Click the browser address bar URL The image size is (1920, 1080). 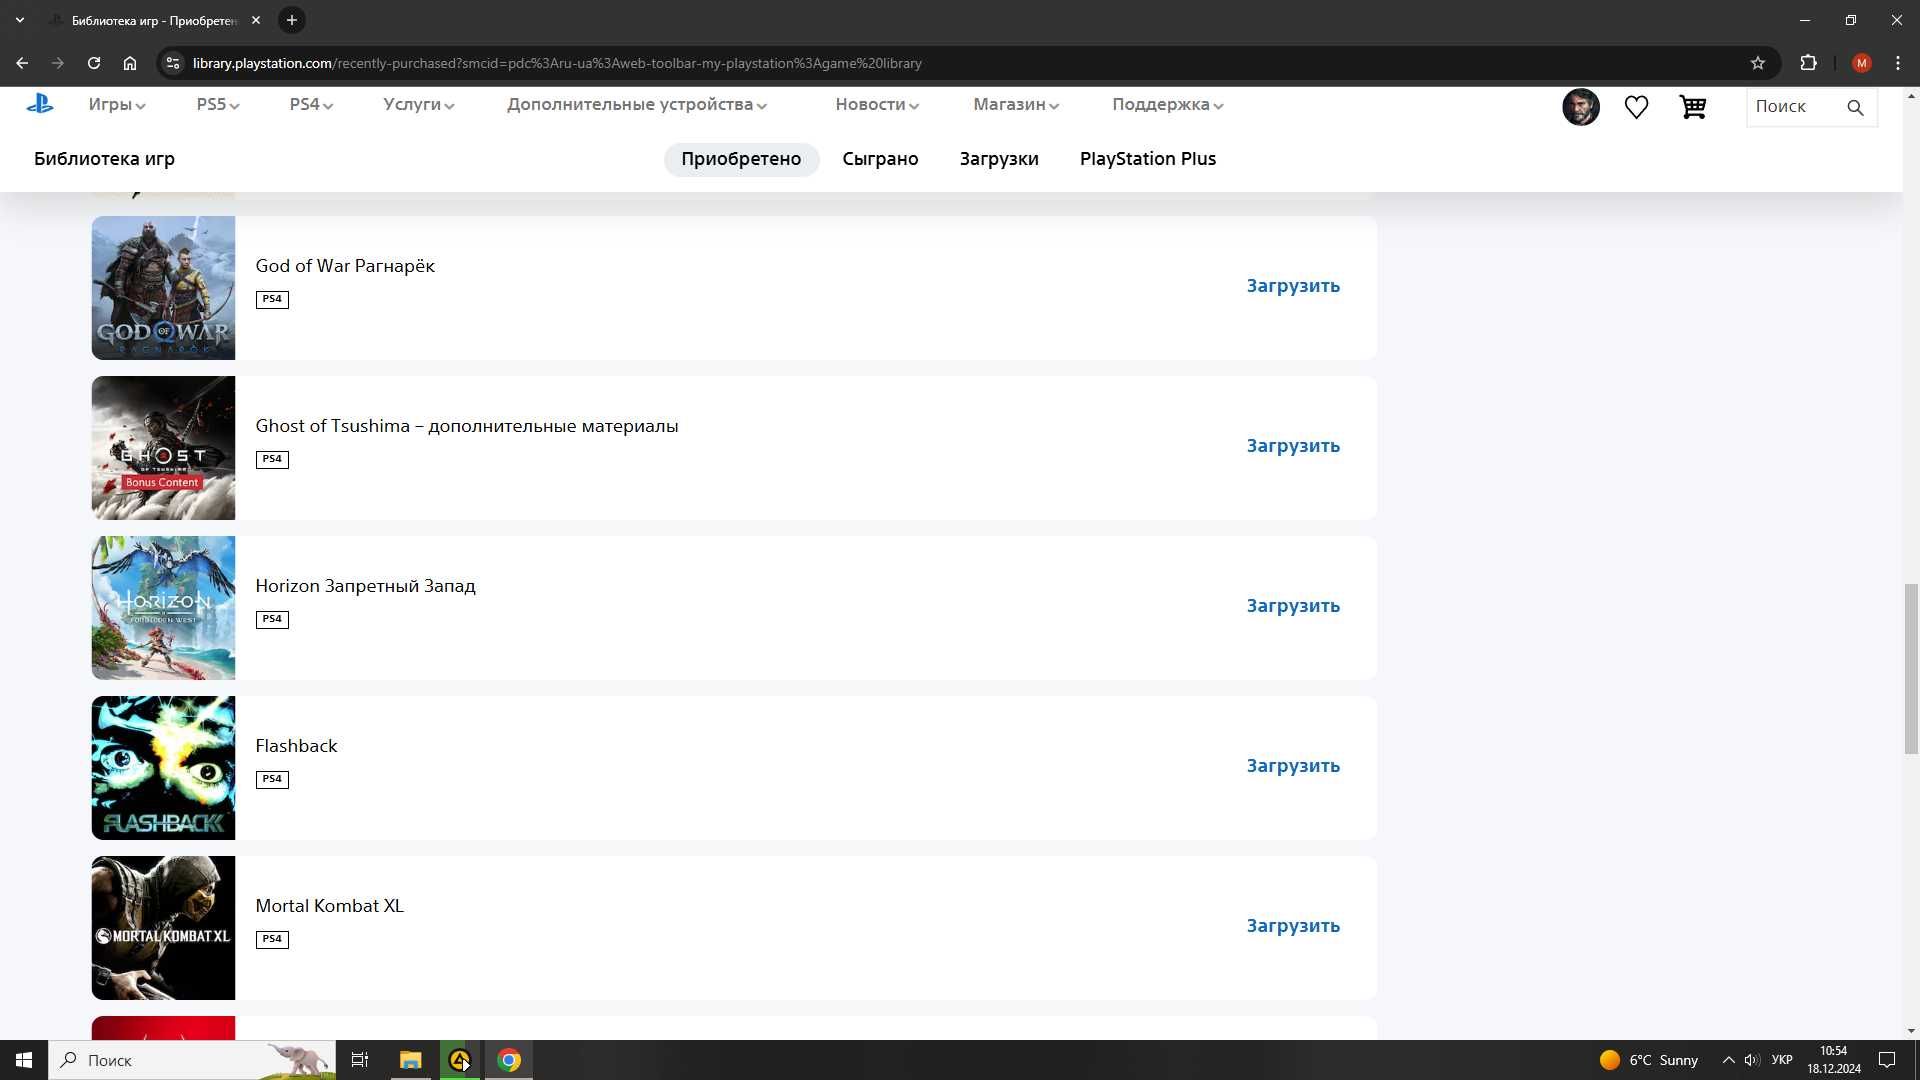tap(557, 63)
